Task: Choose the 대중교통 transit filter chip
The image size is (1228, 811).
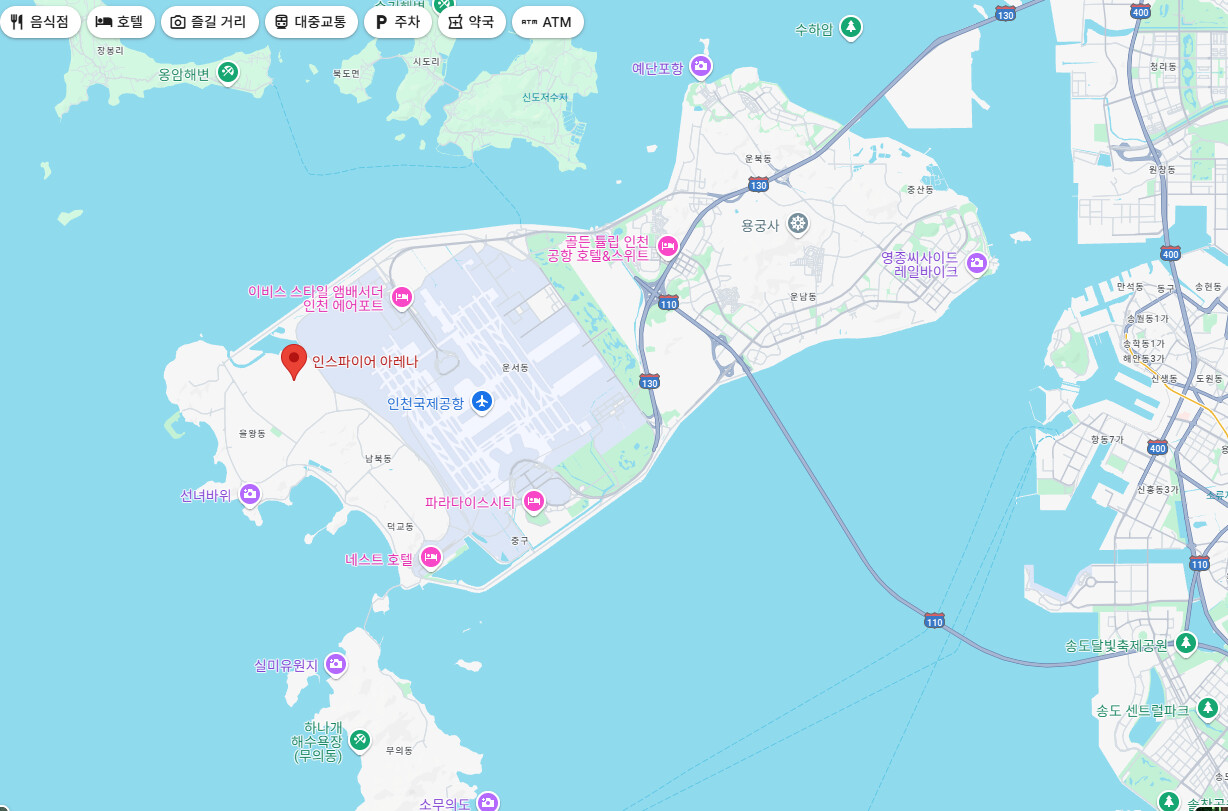Action: (311, 22)
